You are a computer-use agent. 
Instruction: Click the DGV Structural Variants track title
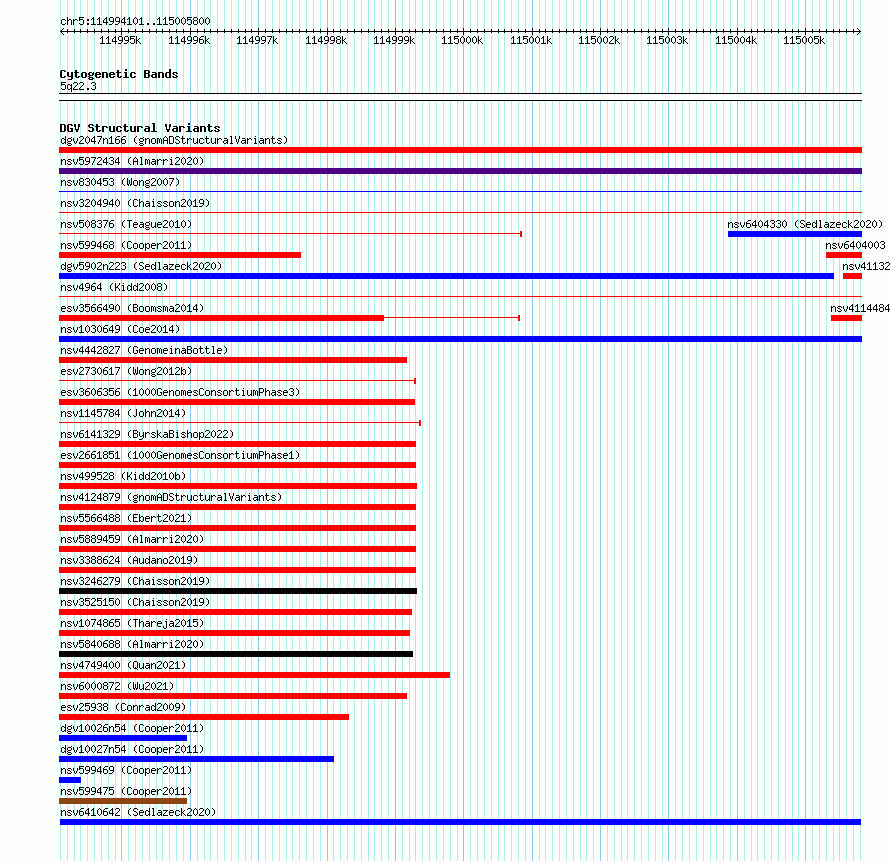coord(140,128)
